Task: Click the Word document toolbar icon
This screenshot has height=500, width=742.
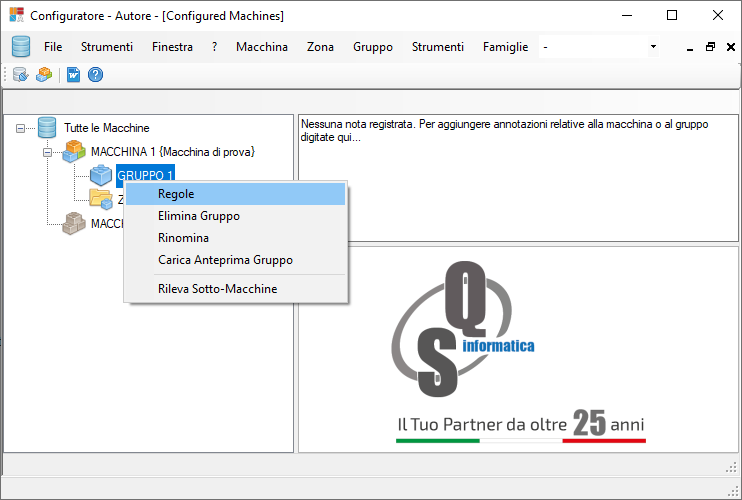Action: [73, 74]
